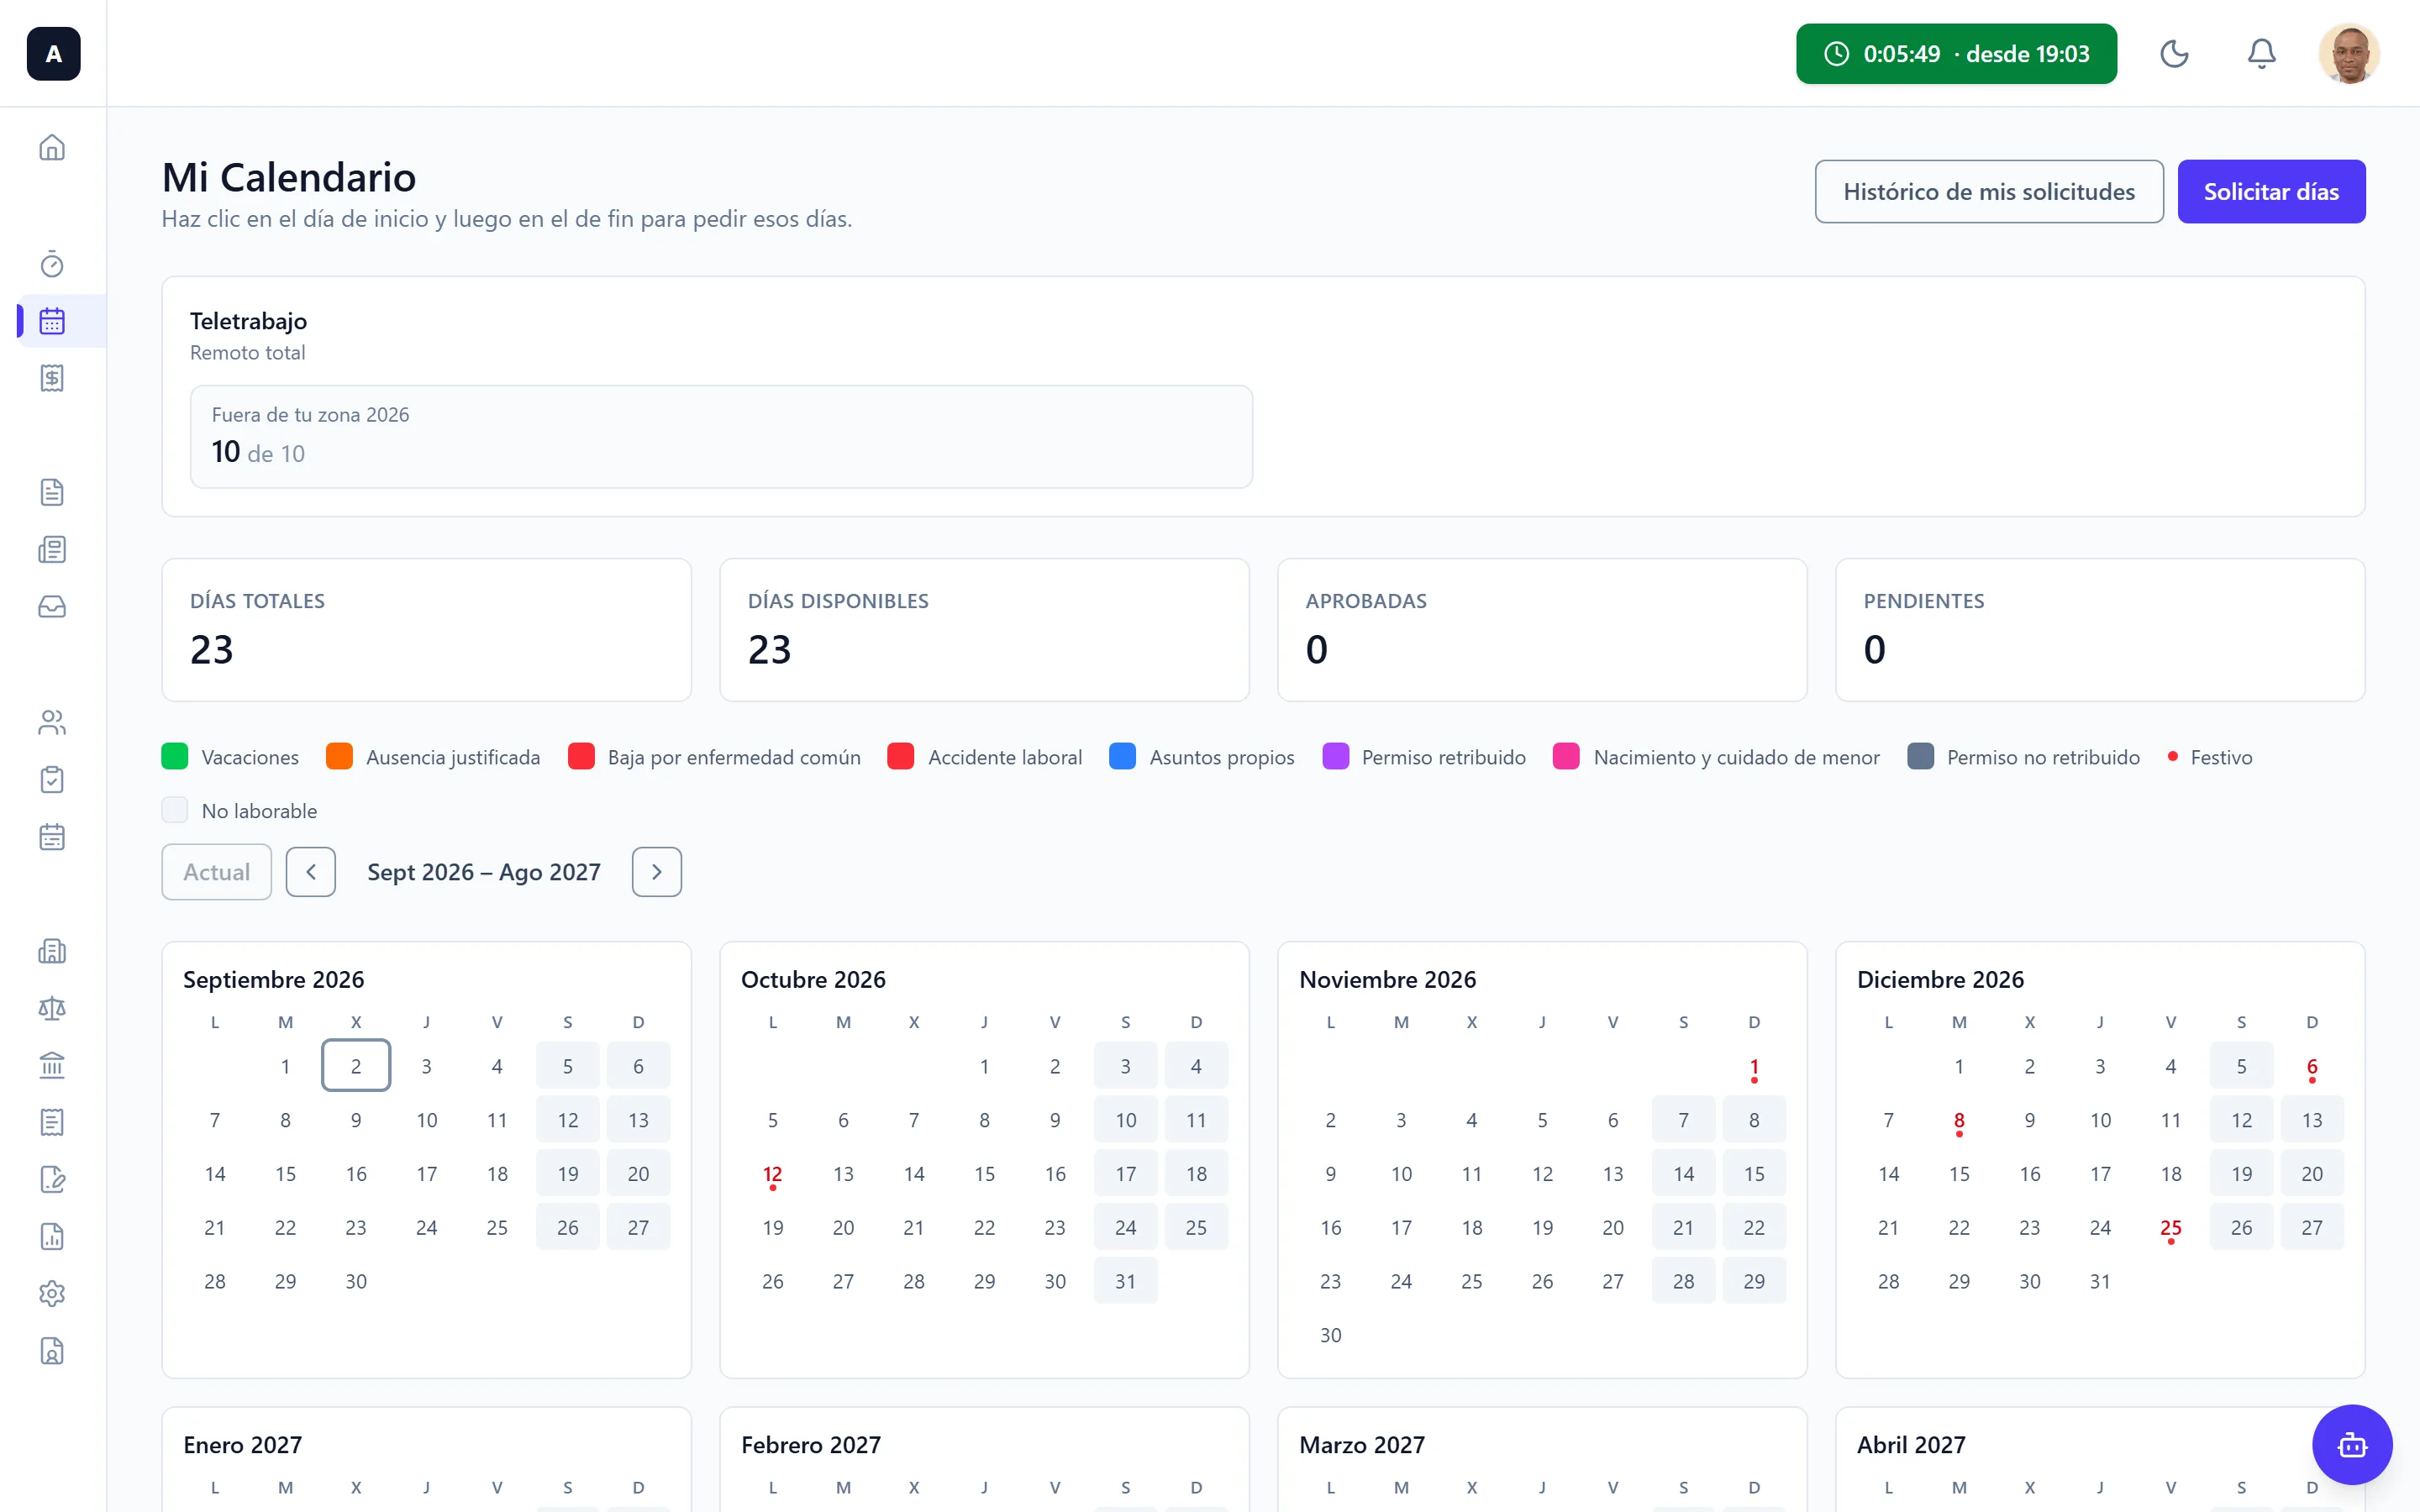Click the Enero 2027 month title
Image resolution: width=2420 pixels, height=1512 pixels.
pos(243,1445)
